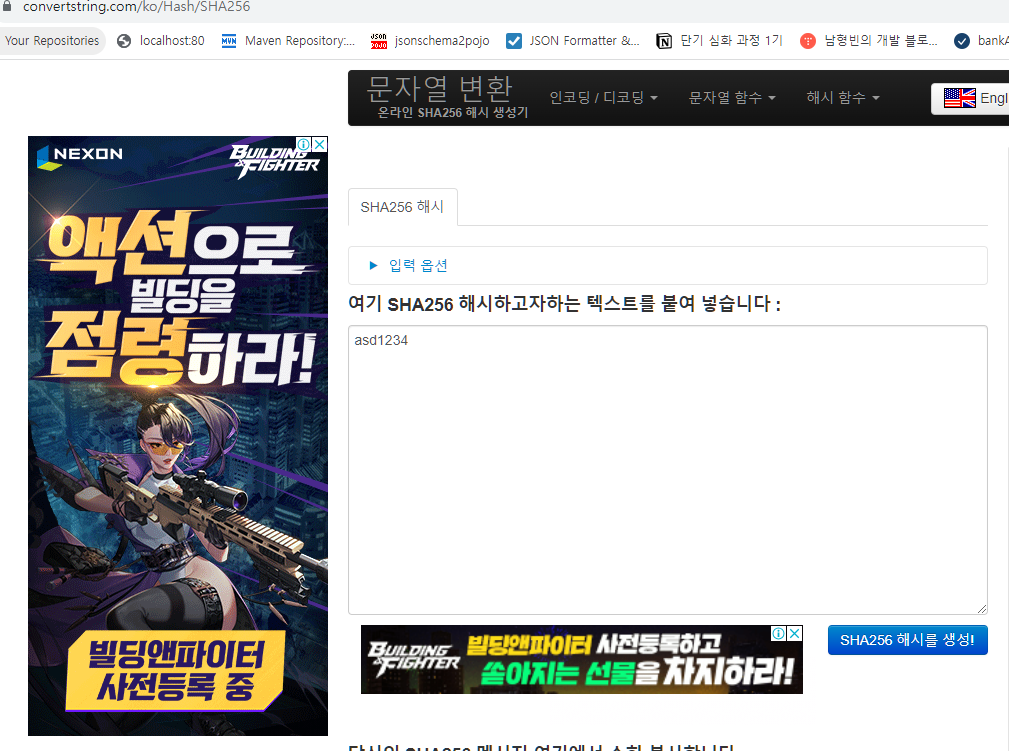Viewport: 1009px width, 751px height.
Task: Click the red Tistory favicon icon
Action: (808, 41)
